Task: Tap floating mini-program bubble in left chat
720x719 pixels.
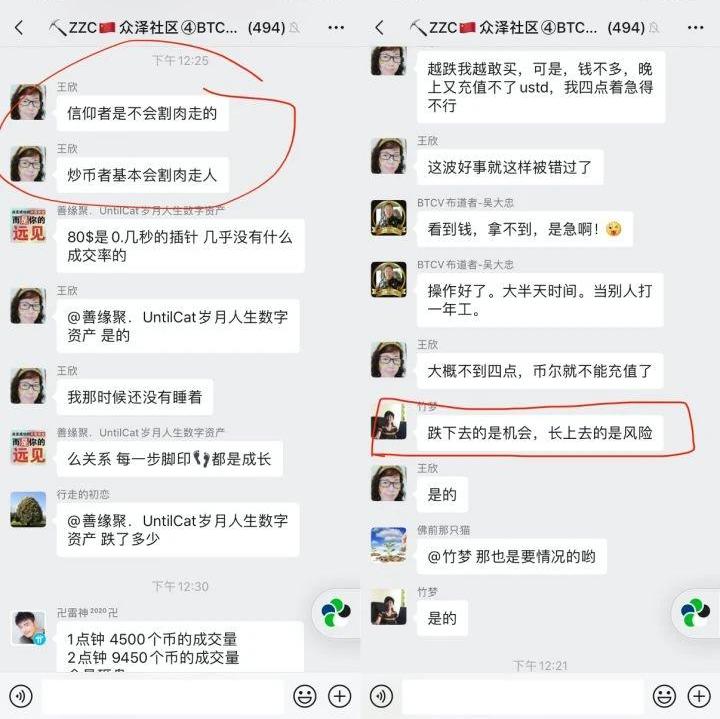Action: click(336, 612)
